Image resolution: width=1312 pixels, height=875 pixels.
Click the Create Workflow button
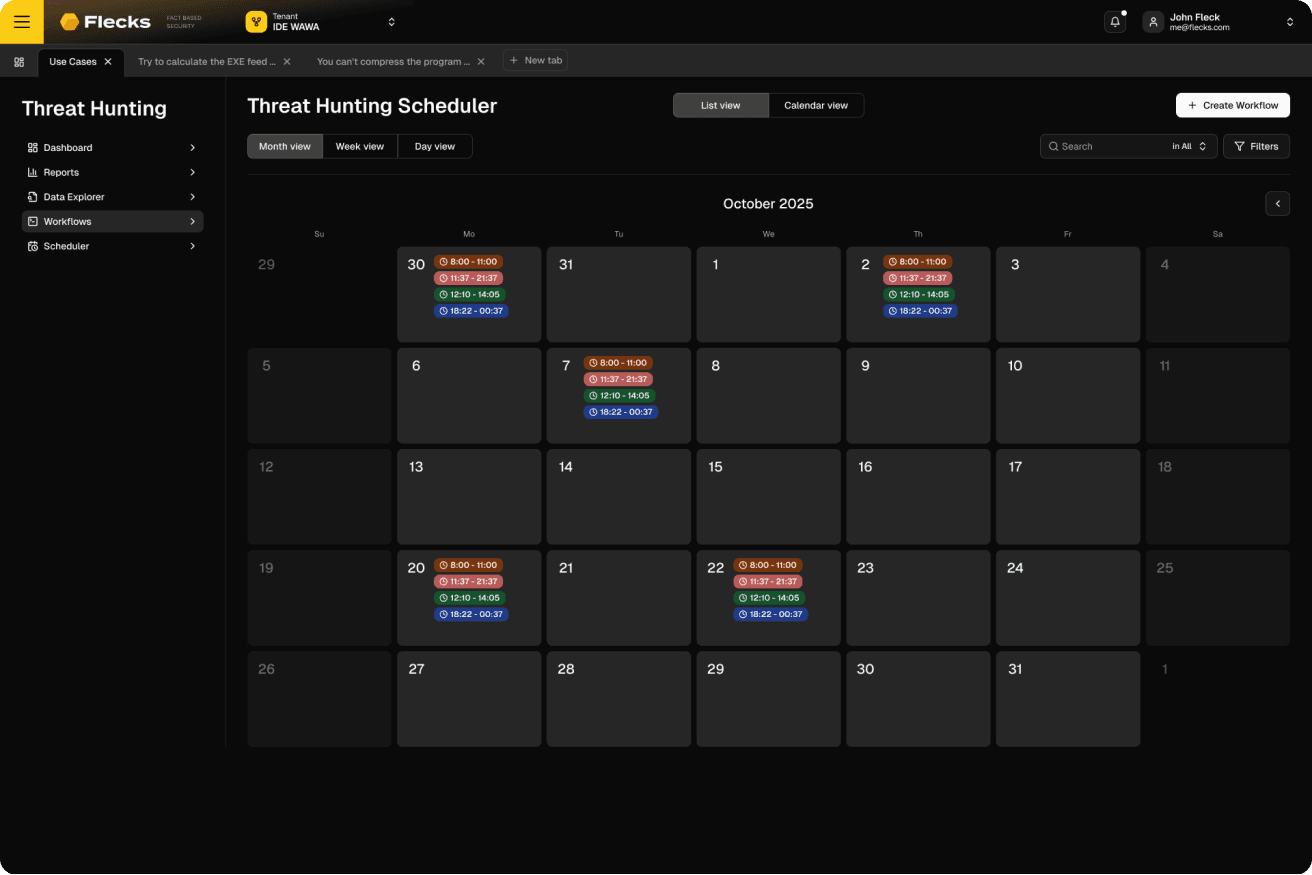click(x=1232, y=105)
